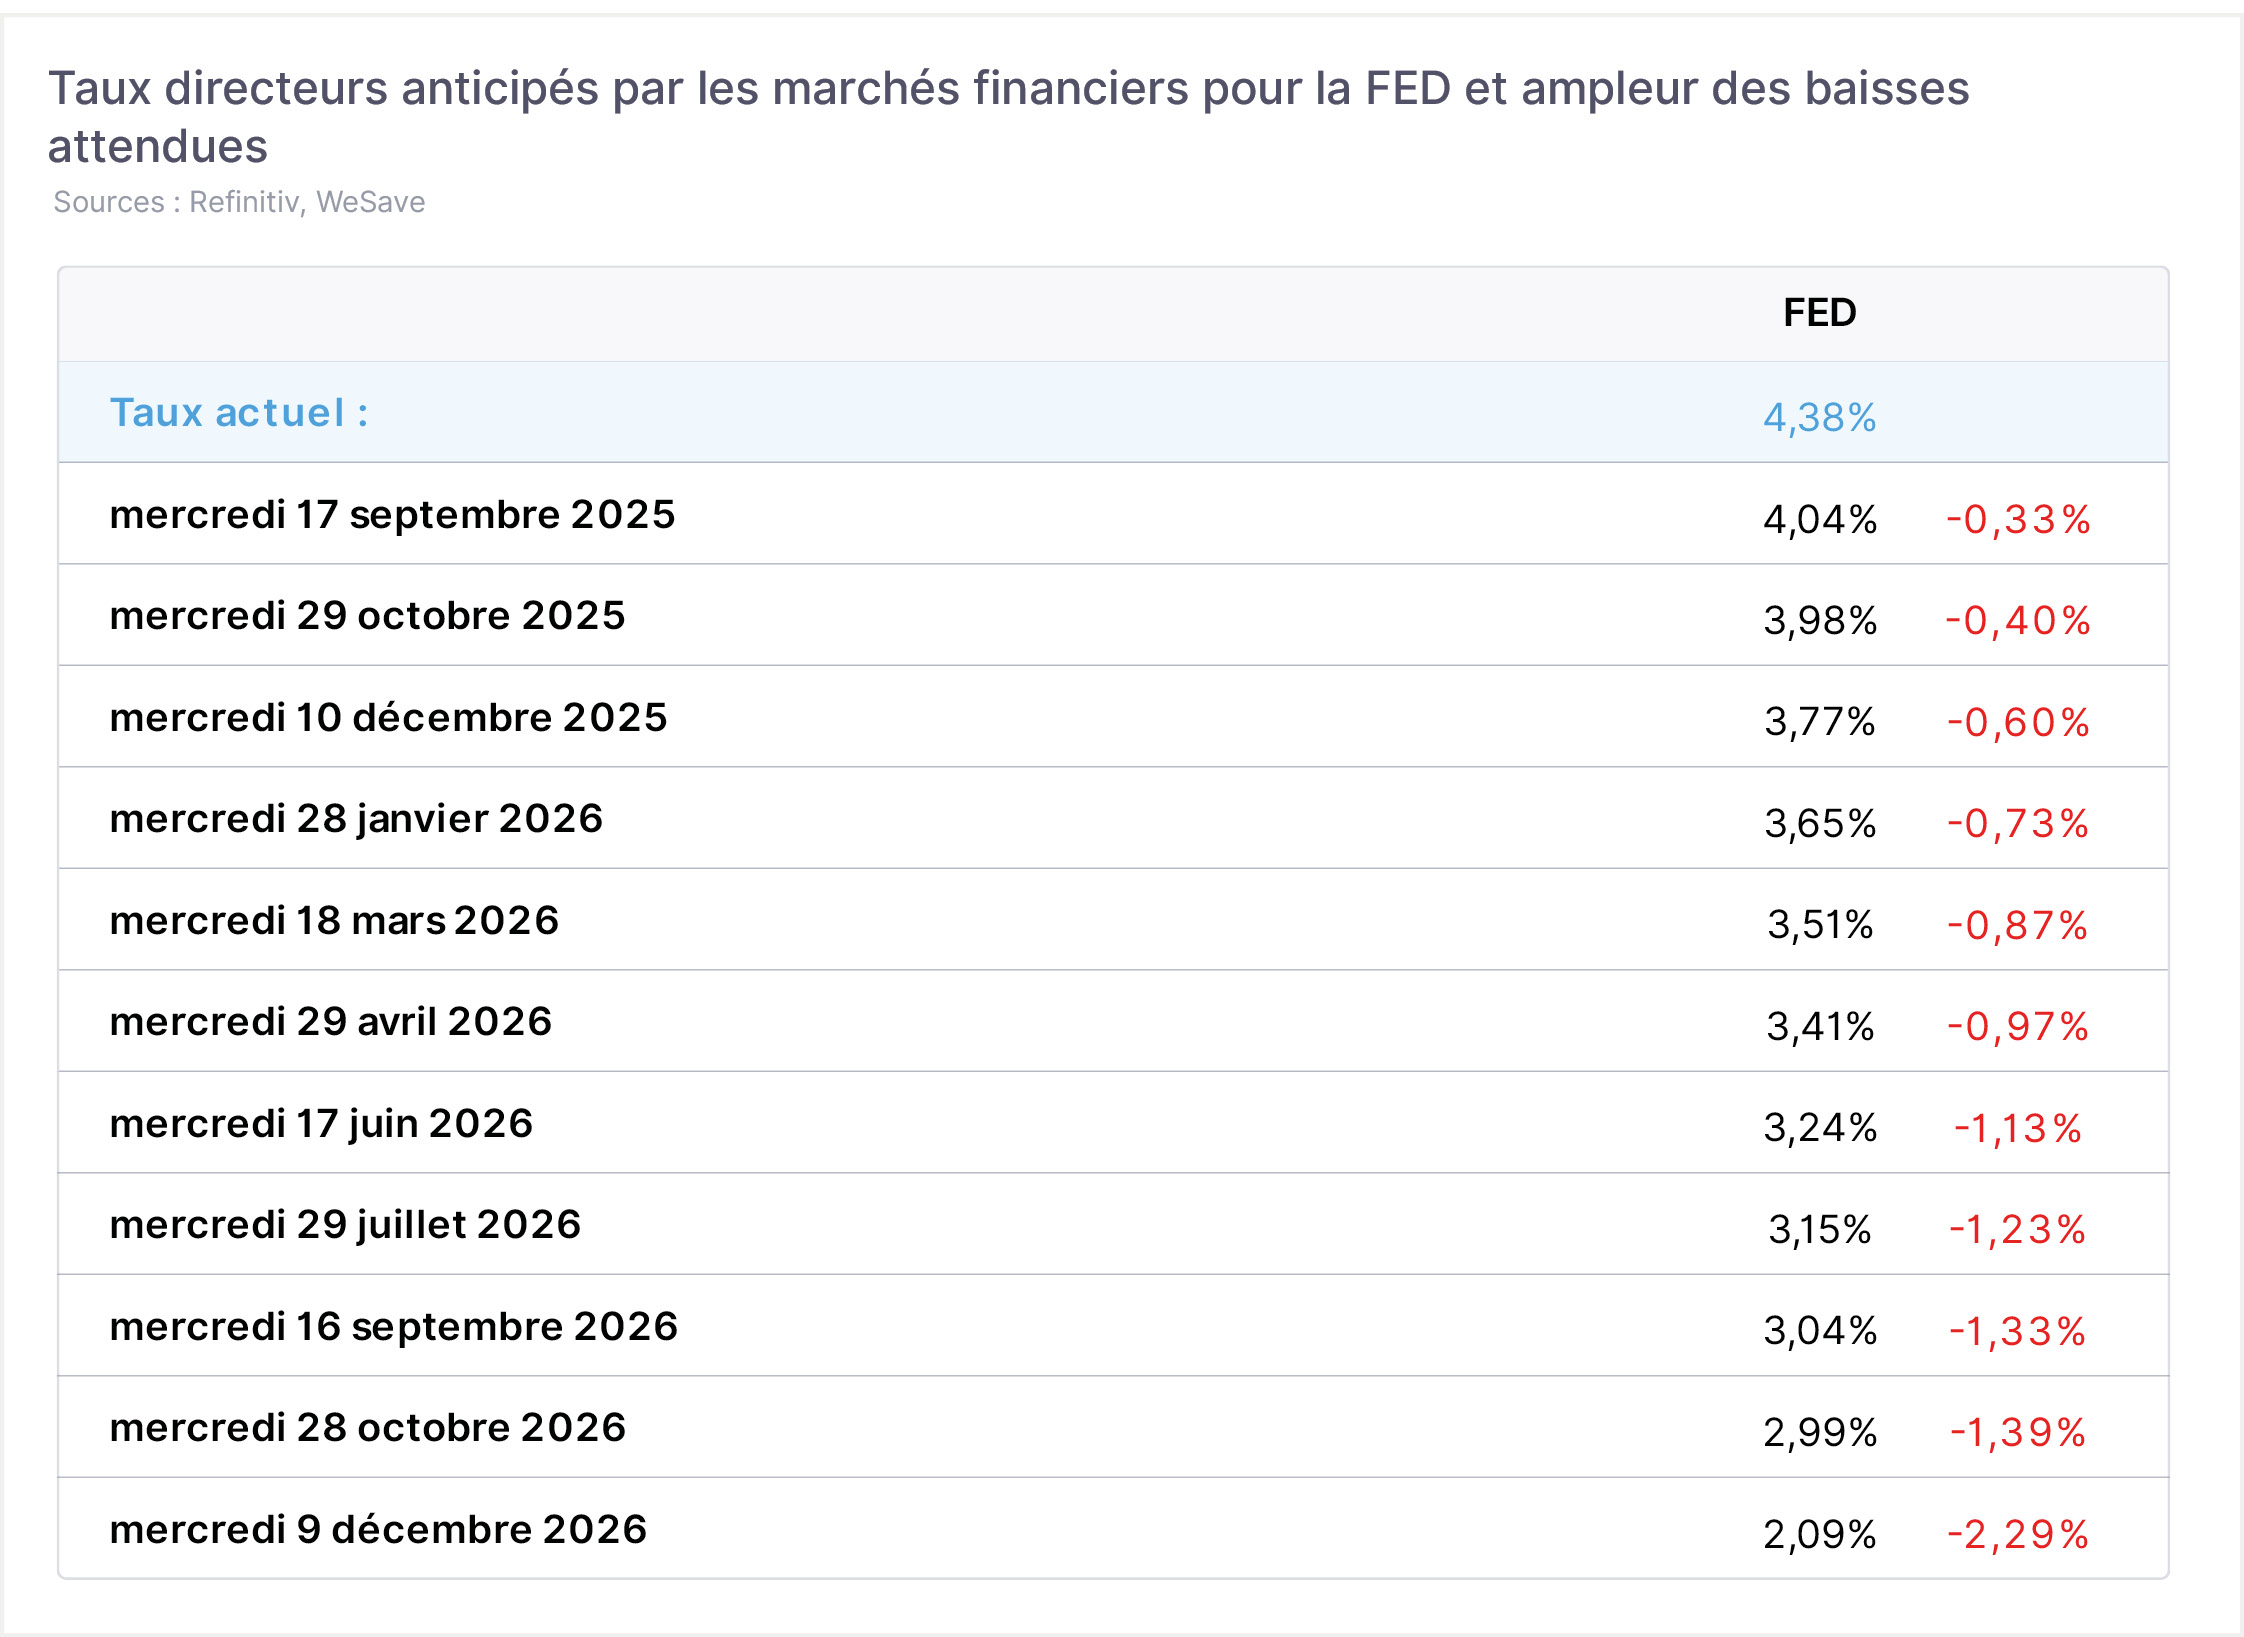The image size is (2244, 1637).
Task: Select the FED column header
Action: pos(1819,313)
